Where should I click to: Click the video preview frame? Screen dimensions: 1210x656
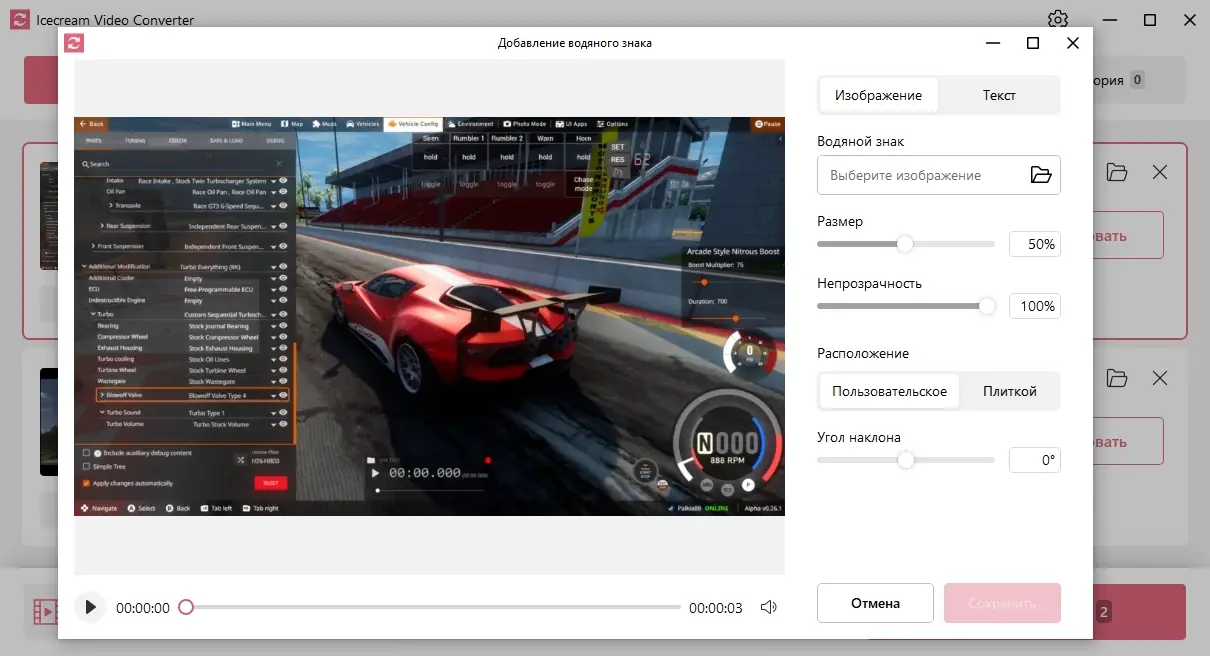click(x=429, y=316)
